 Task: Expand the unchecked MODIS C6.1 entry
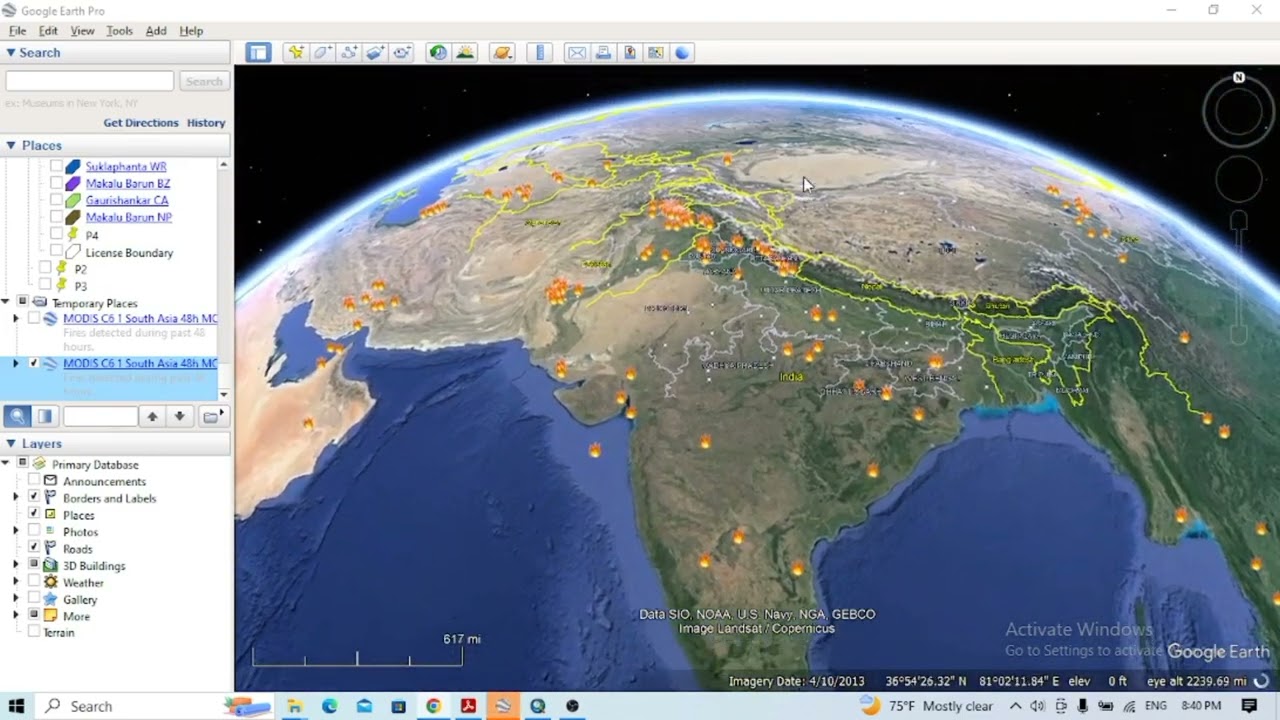pos(16,318)
